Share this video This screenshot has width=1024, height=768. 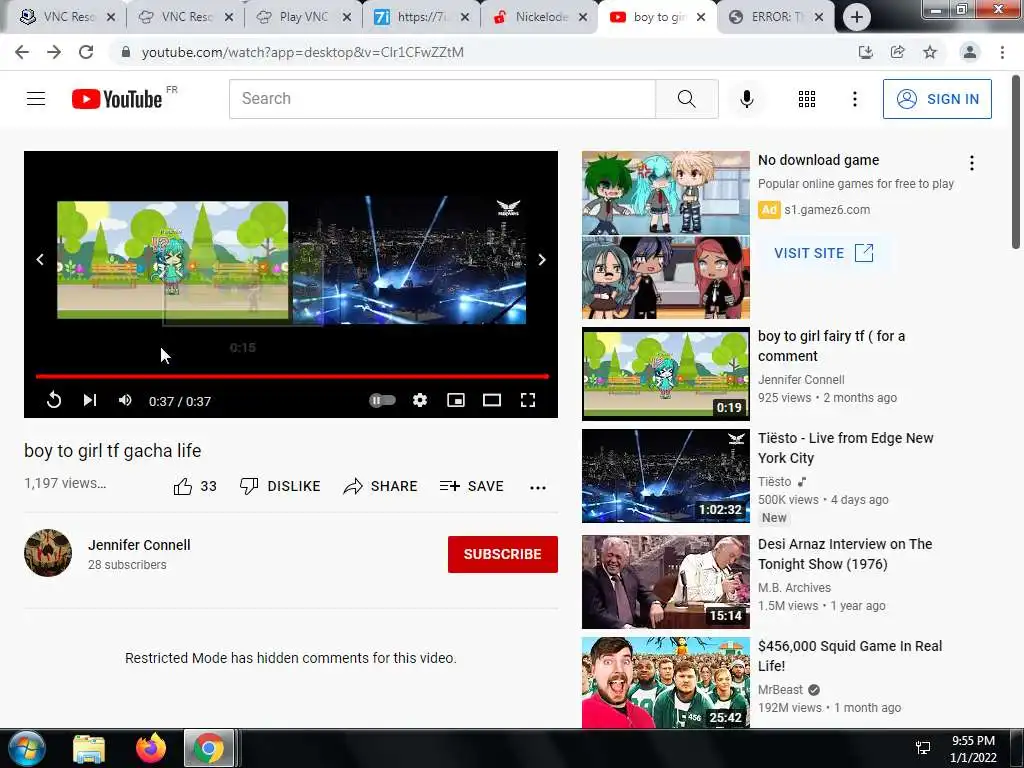[x=380, y=487]
